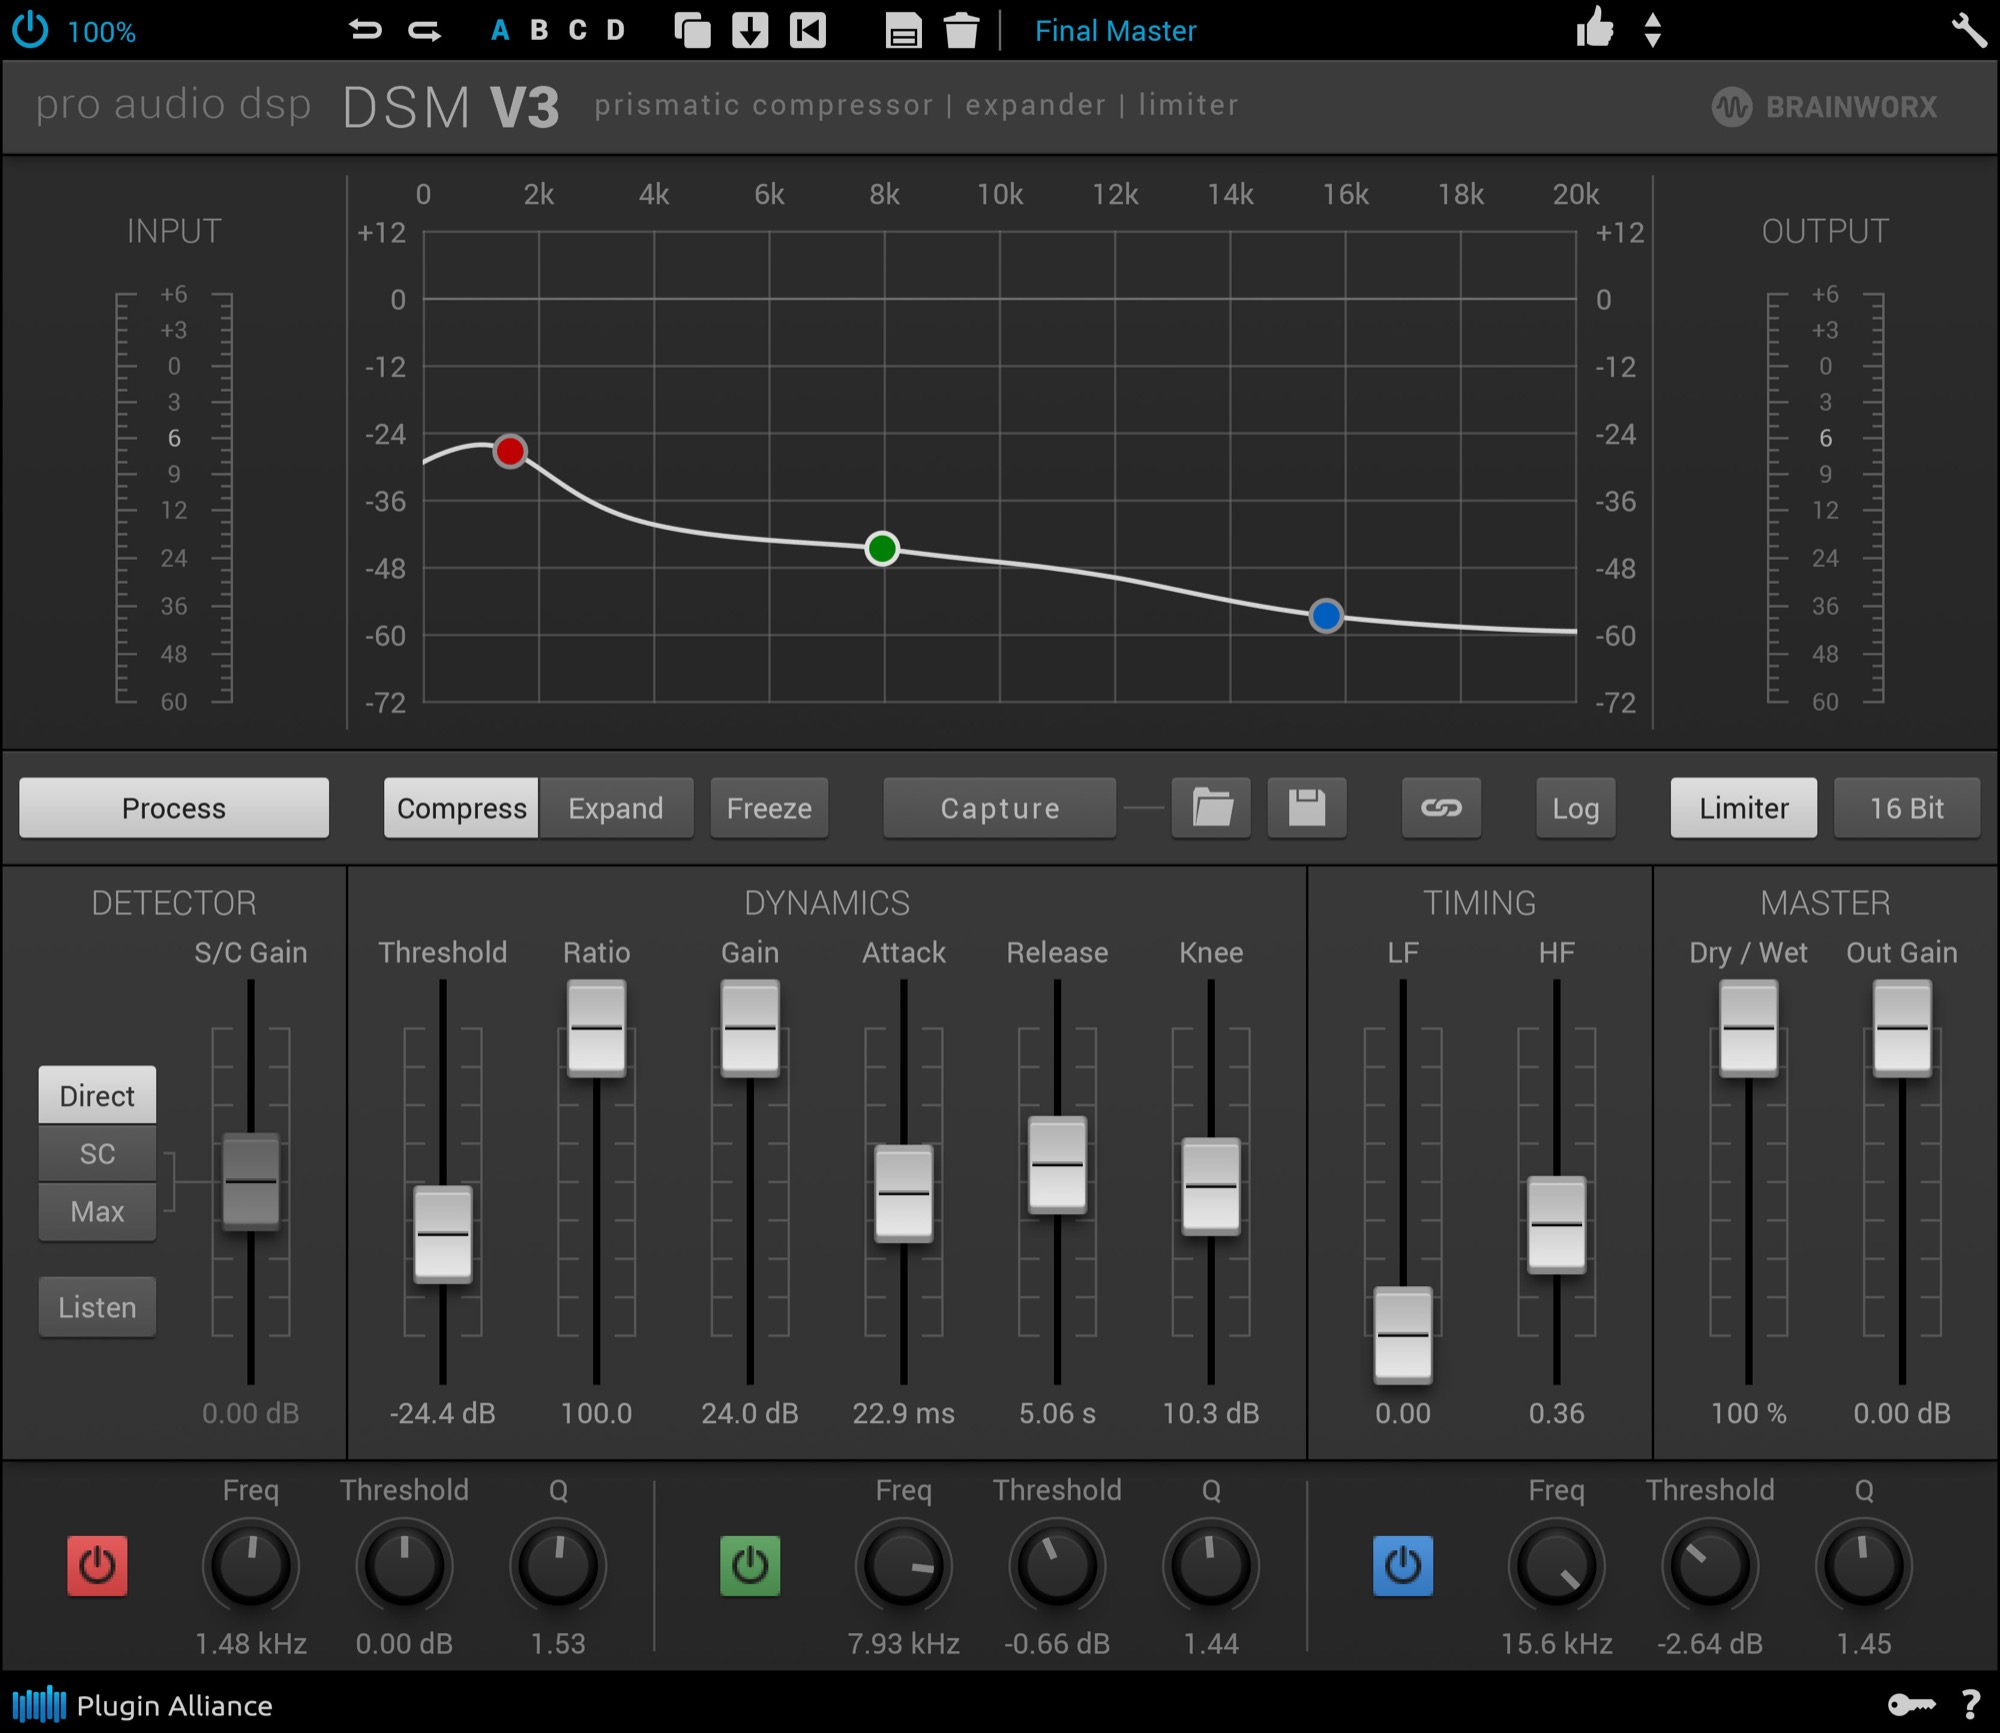Select the red band node on graph

click(x=510, y=452)
